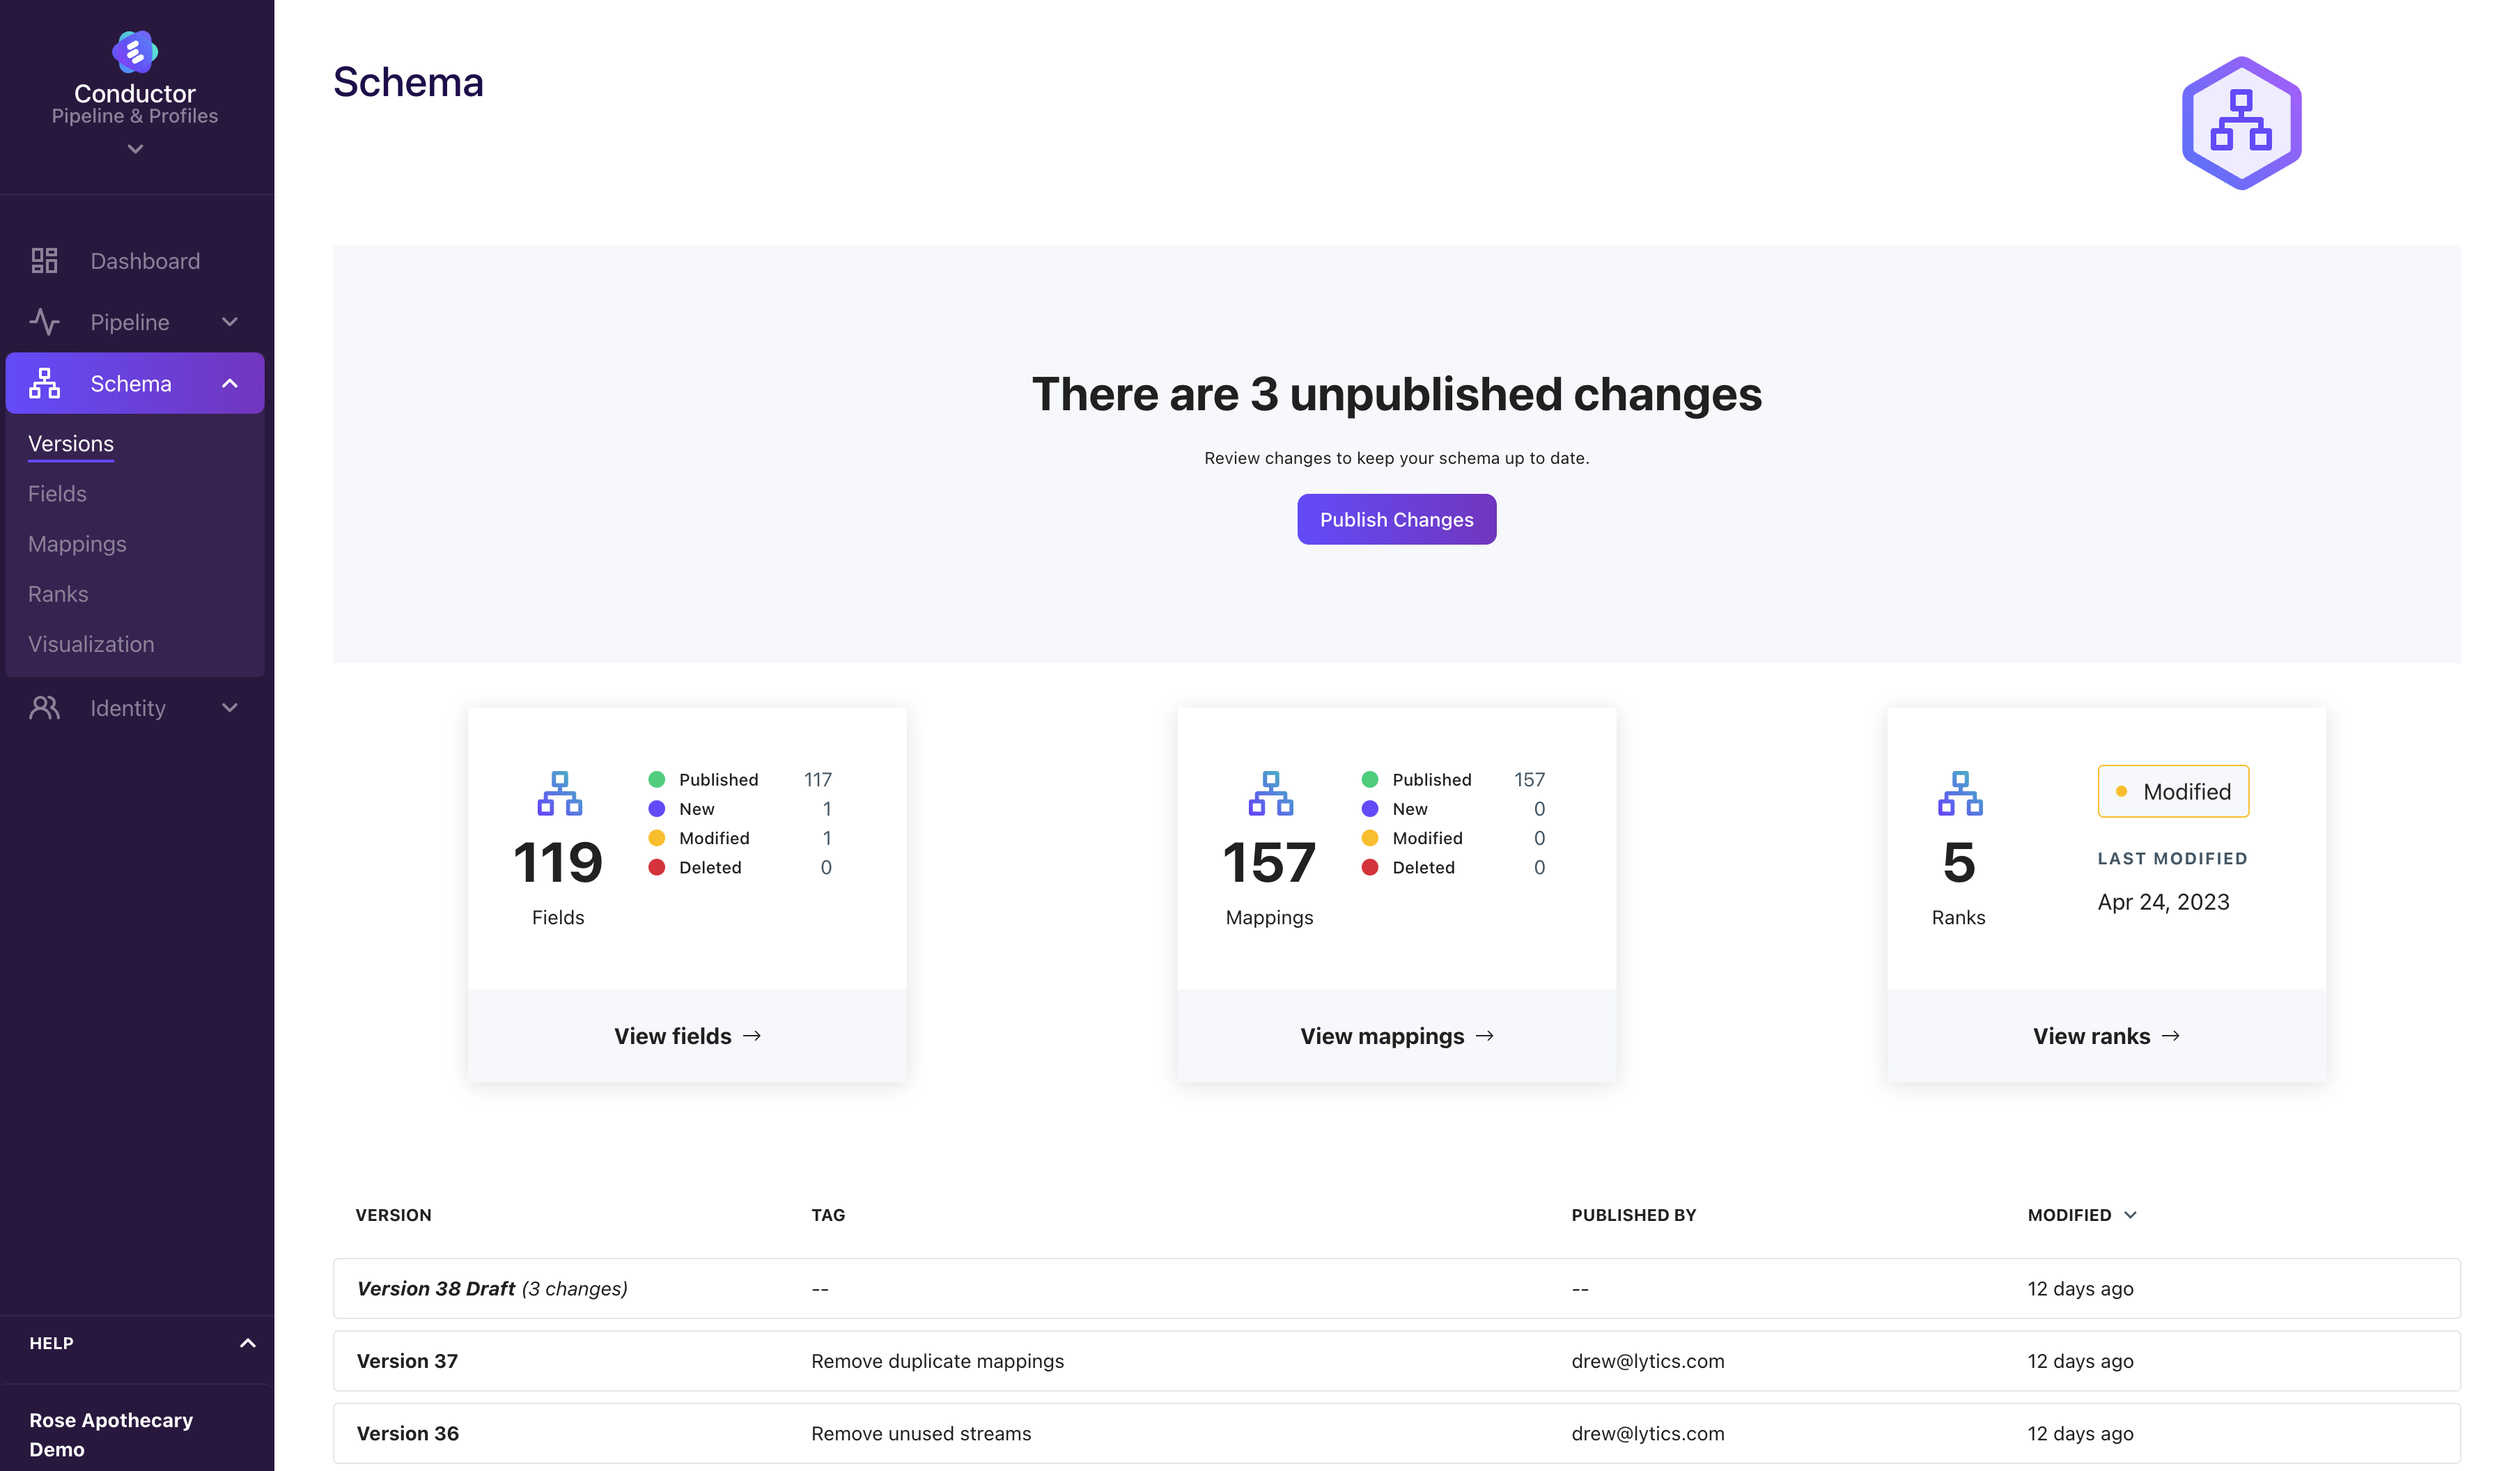The image size is (2520, 1471).
Task: Sort by the MODIFIED column arrow
Action: [x=2130, y=1215]
